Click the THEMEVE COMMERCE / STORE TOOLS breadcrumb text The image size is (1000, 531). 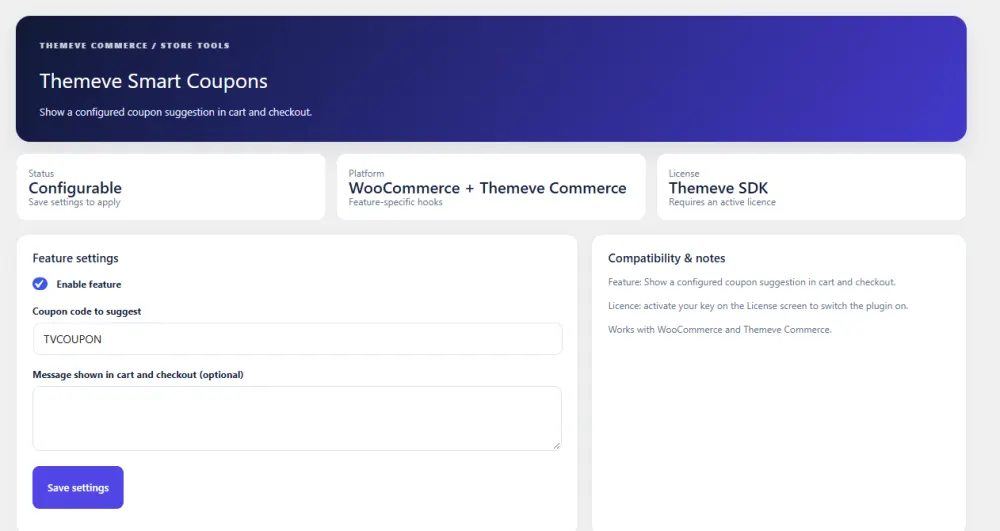click(x=135, y=45)
